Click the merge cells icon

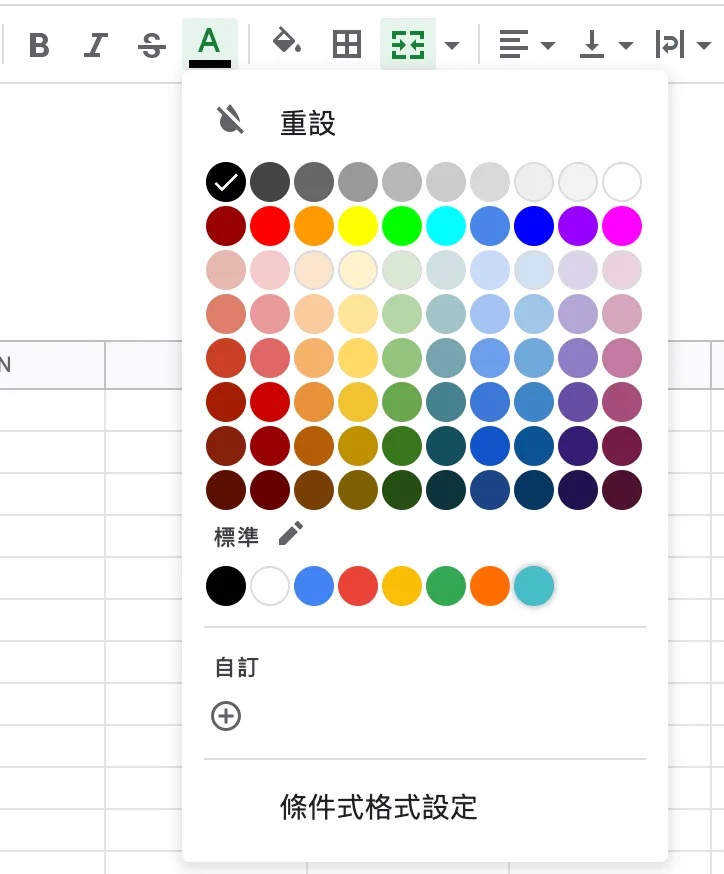[x=407, y=45]
